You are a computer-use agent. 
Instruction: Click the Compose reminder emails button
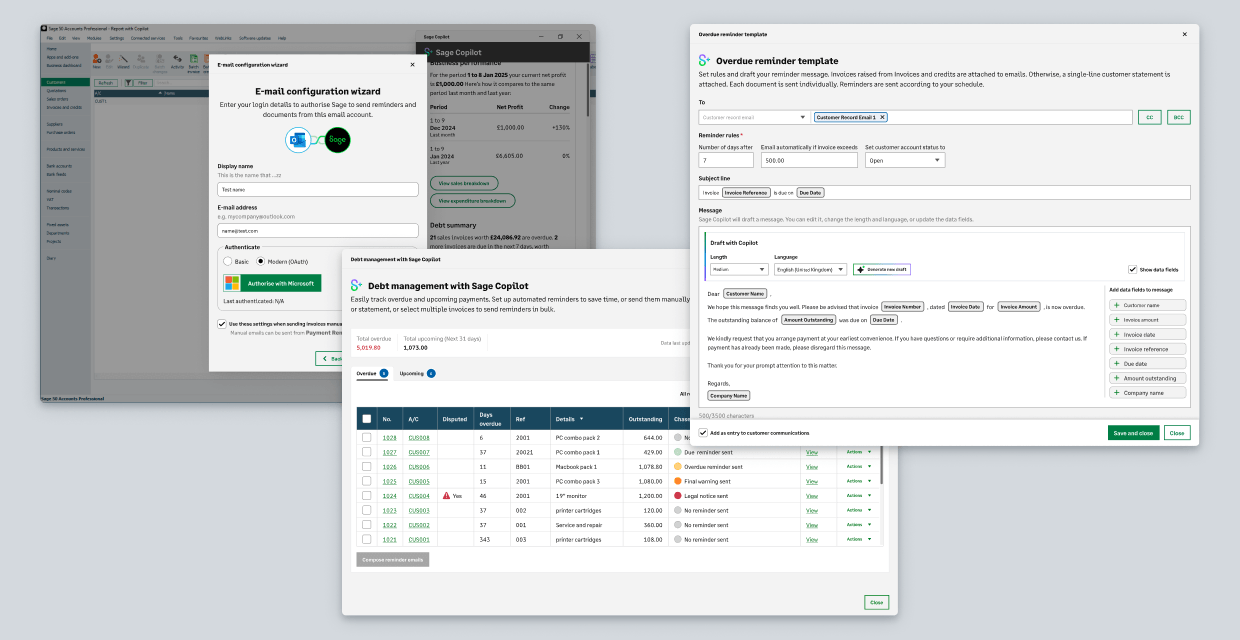tap(393, 560)
